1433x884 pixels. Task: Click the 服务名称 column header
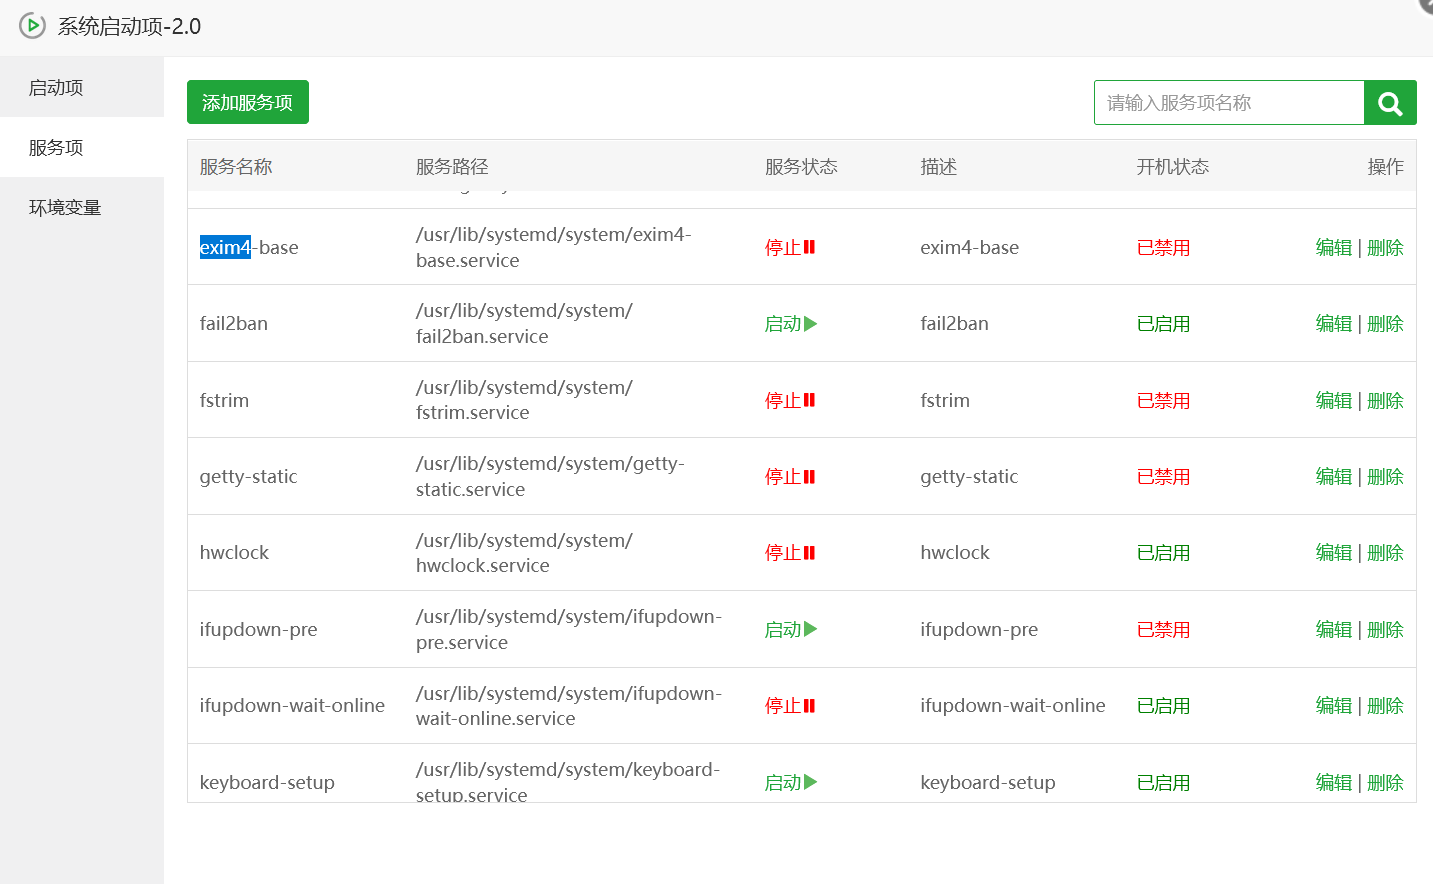click(236, 167)
